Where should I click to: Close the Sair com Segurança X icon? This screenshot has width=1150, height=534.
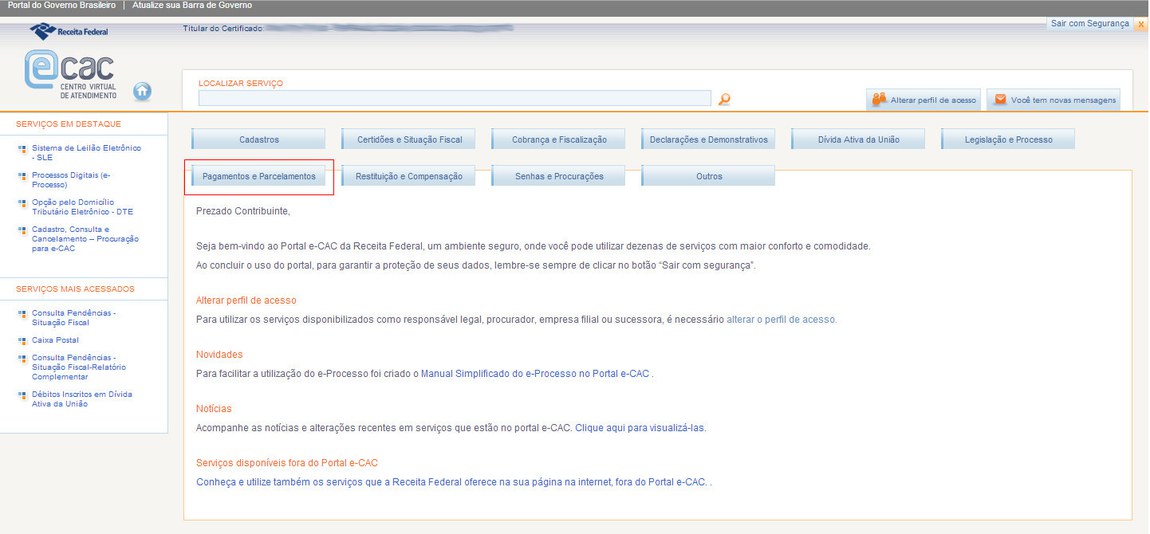(x=1141, y=24)
